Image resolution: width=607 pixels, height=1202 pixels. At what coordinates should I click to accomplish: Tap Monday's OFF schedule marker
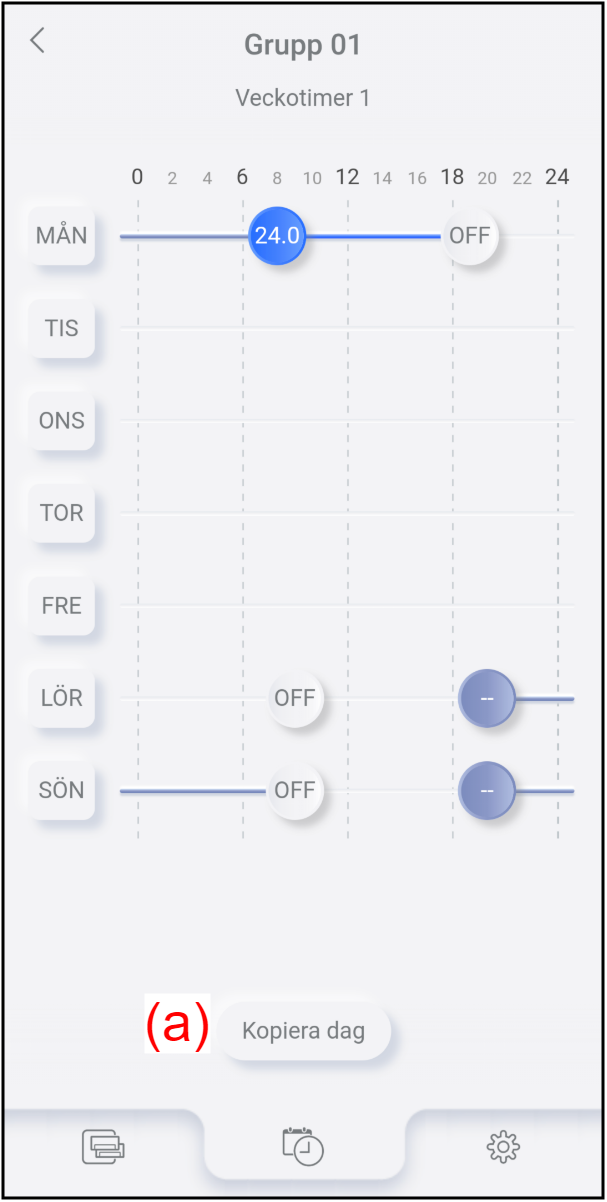pyautogui.click(x=470, y=236)
